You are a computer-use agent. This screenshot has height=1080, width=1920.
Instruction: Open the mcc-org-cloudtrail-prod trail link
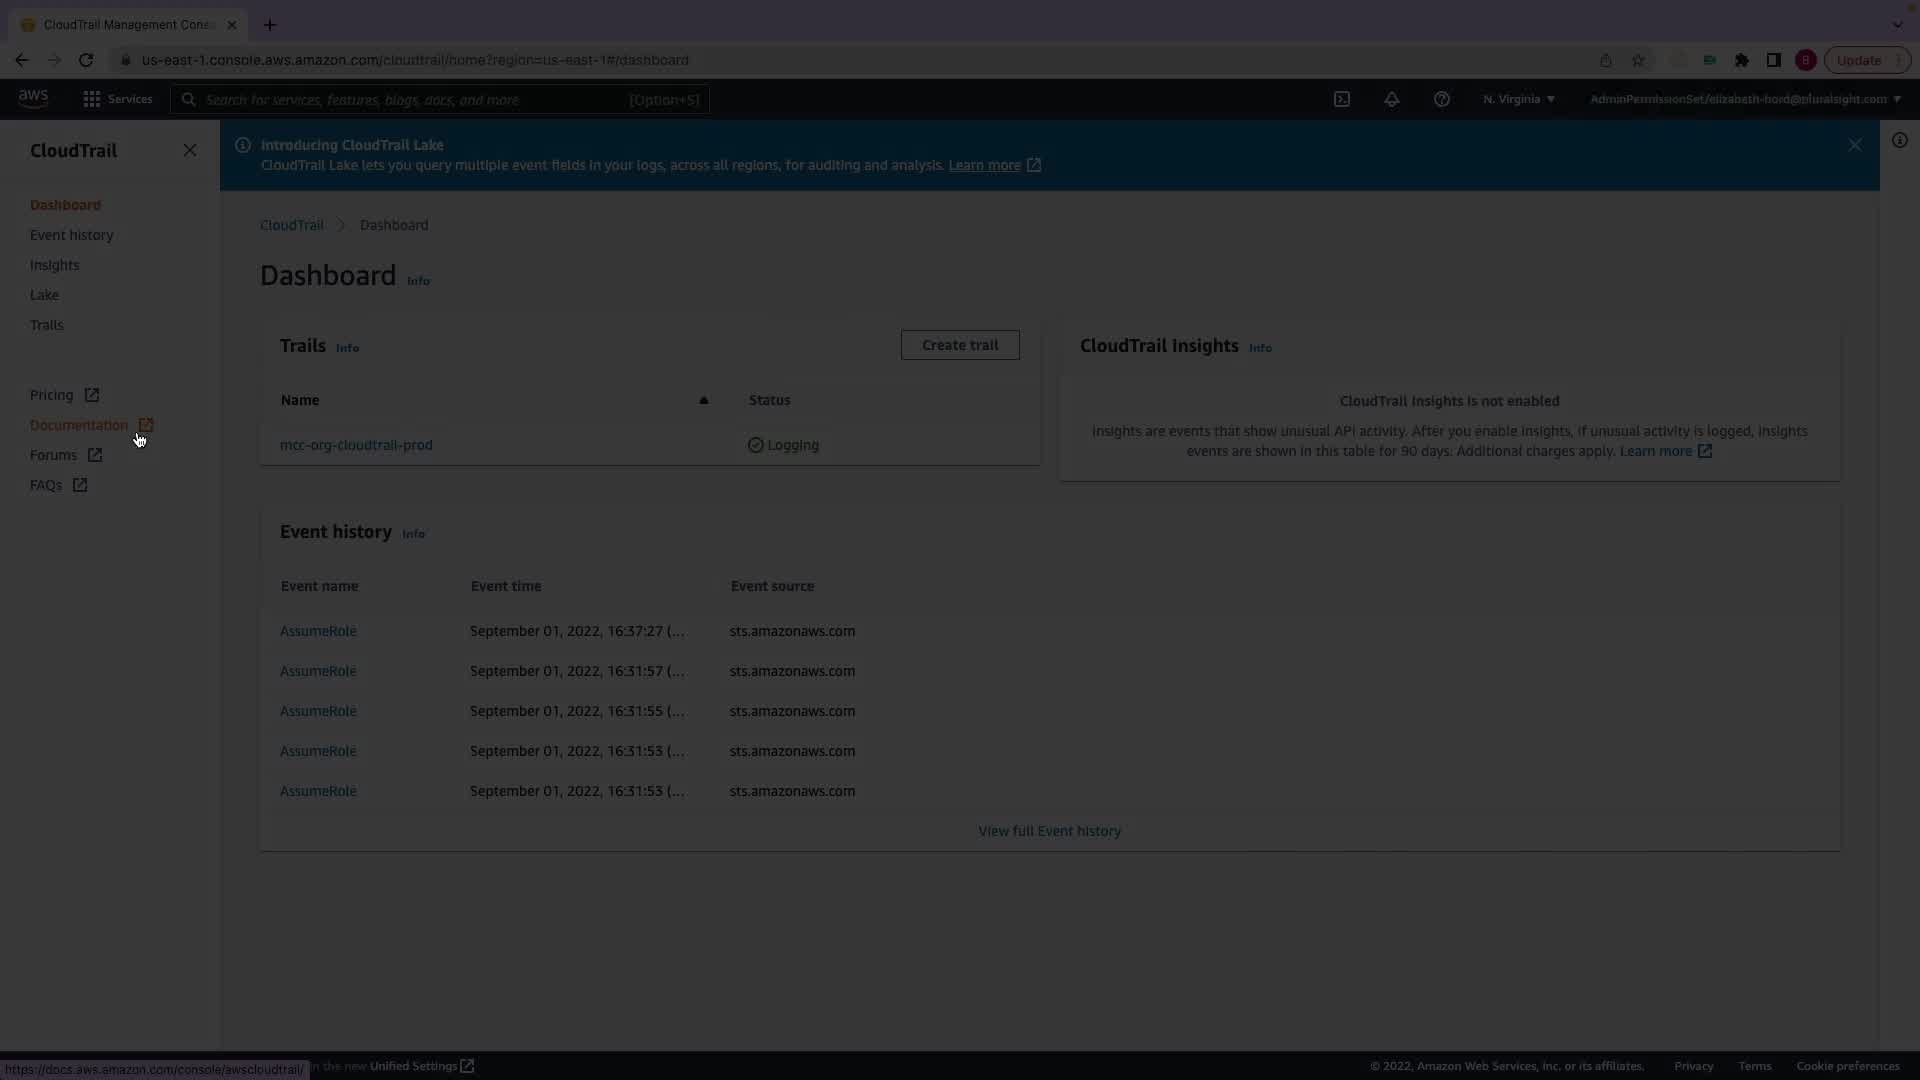point(356,445)
